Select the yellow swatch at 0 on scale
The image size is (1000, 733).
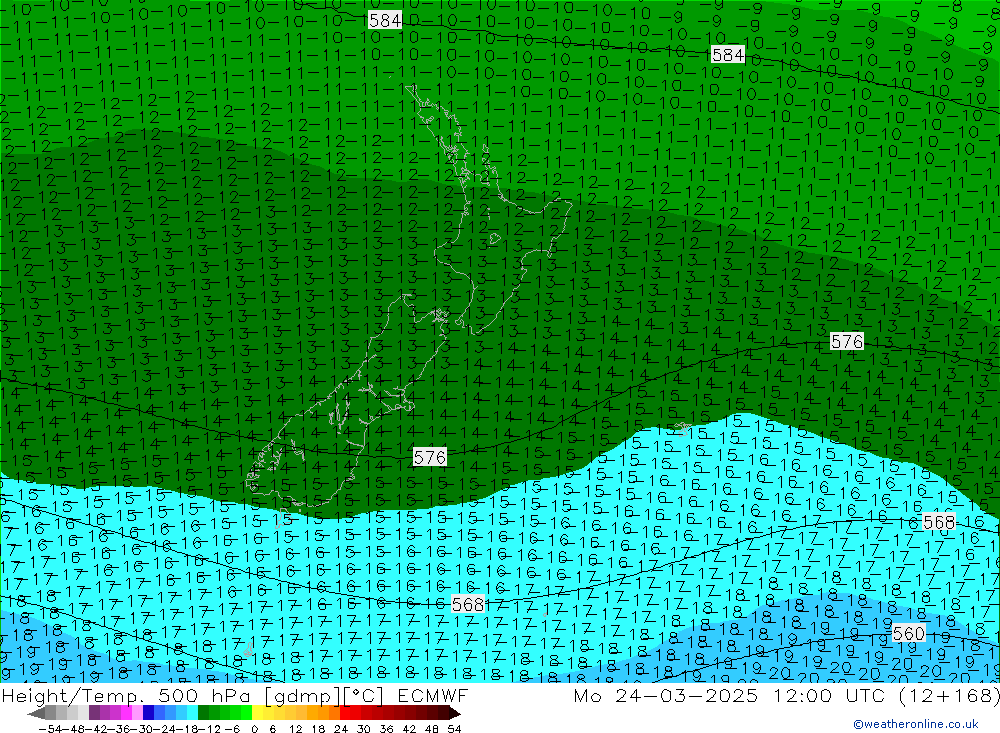point(257,713)
